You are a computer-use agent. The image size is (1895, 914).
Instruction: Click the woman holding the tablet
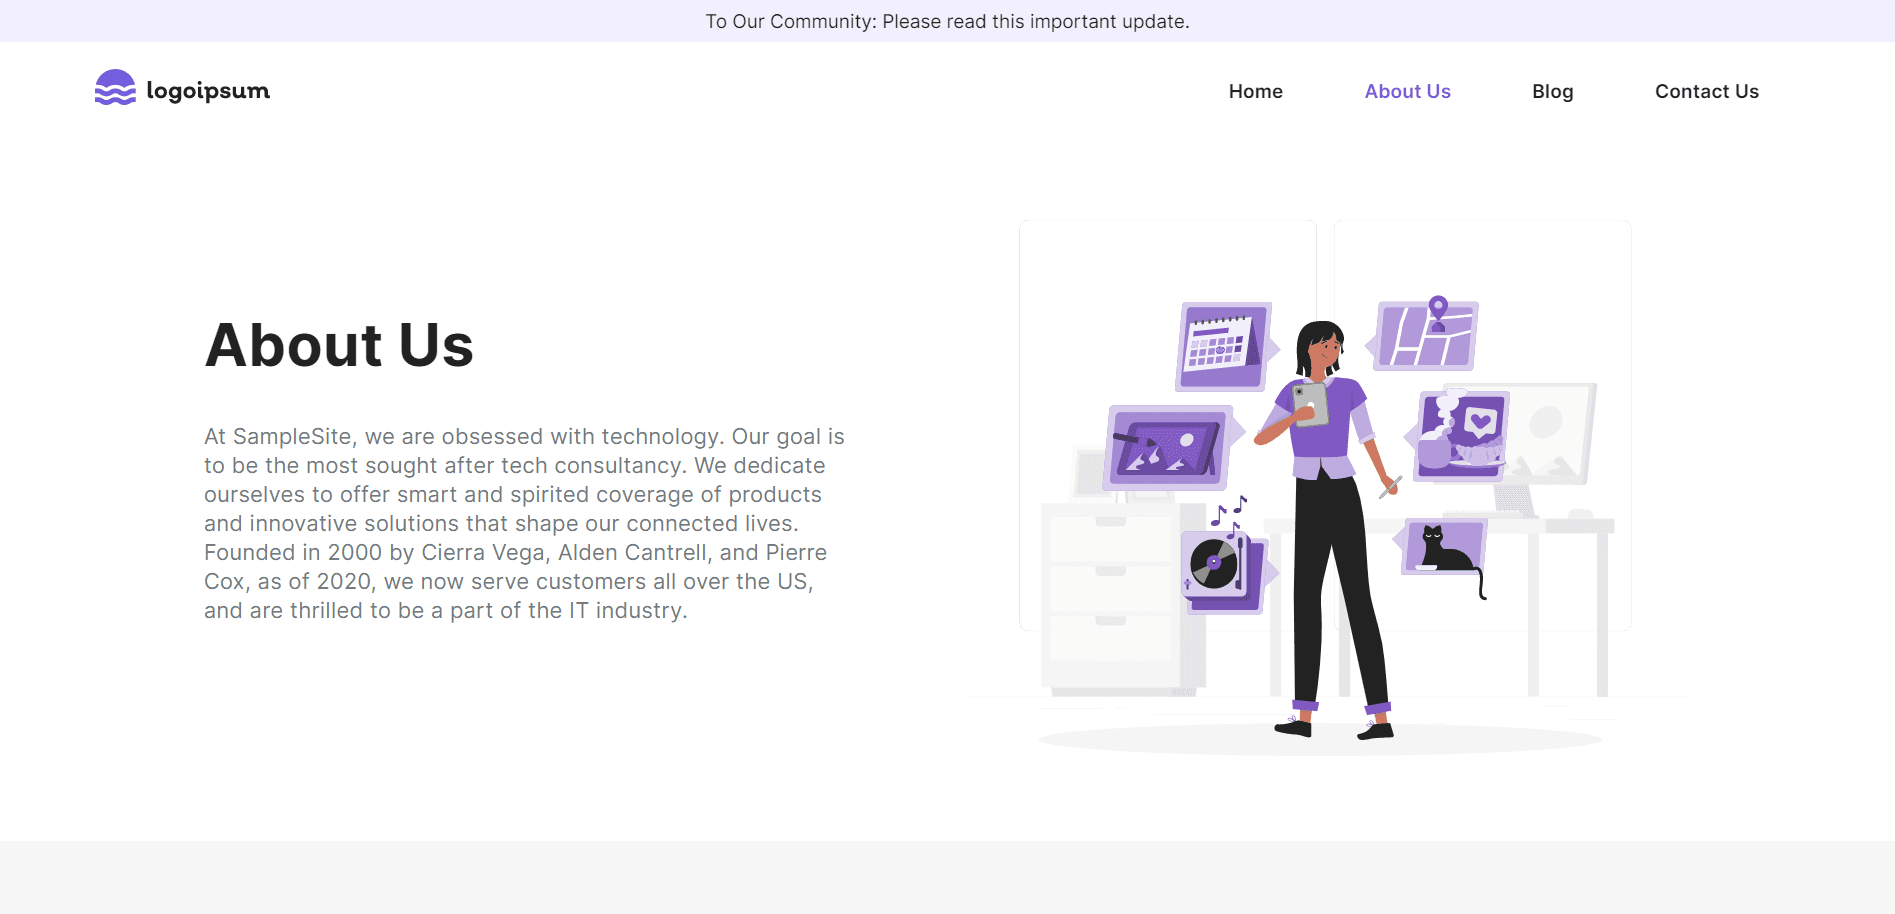click(1327, 520)
